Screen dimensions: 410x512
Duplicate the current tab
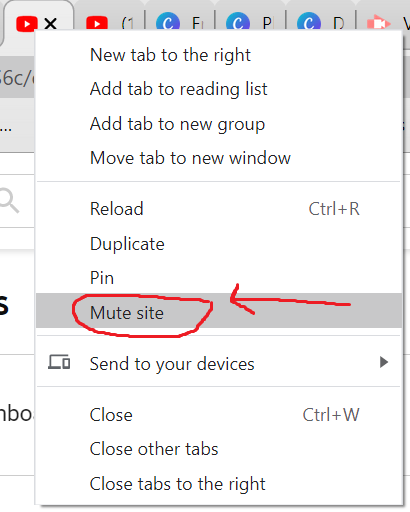[x=219, y=244]
